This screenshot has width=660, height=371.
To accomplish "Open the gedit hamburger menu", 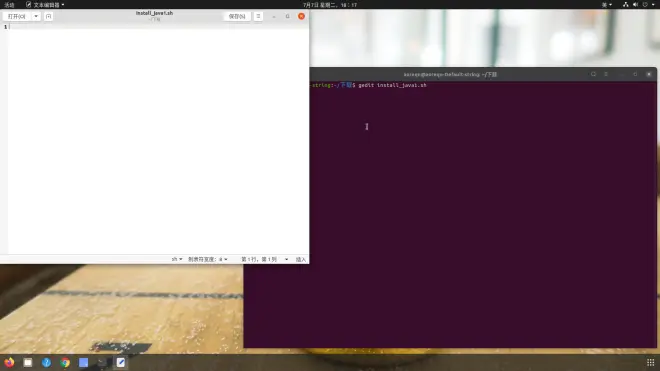I will coord(258,16).
